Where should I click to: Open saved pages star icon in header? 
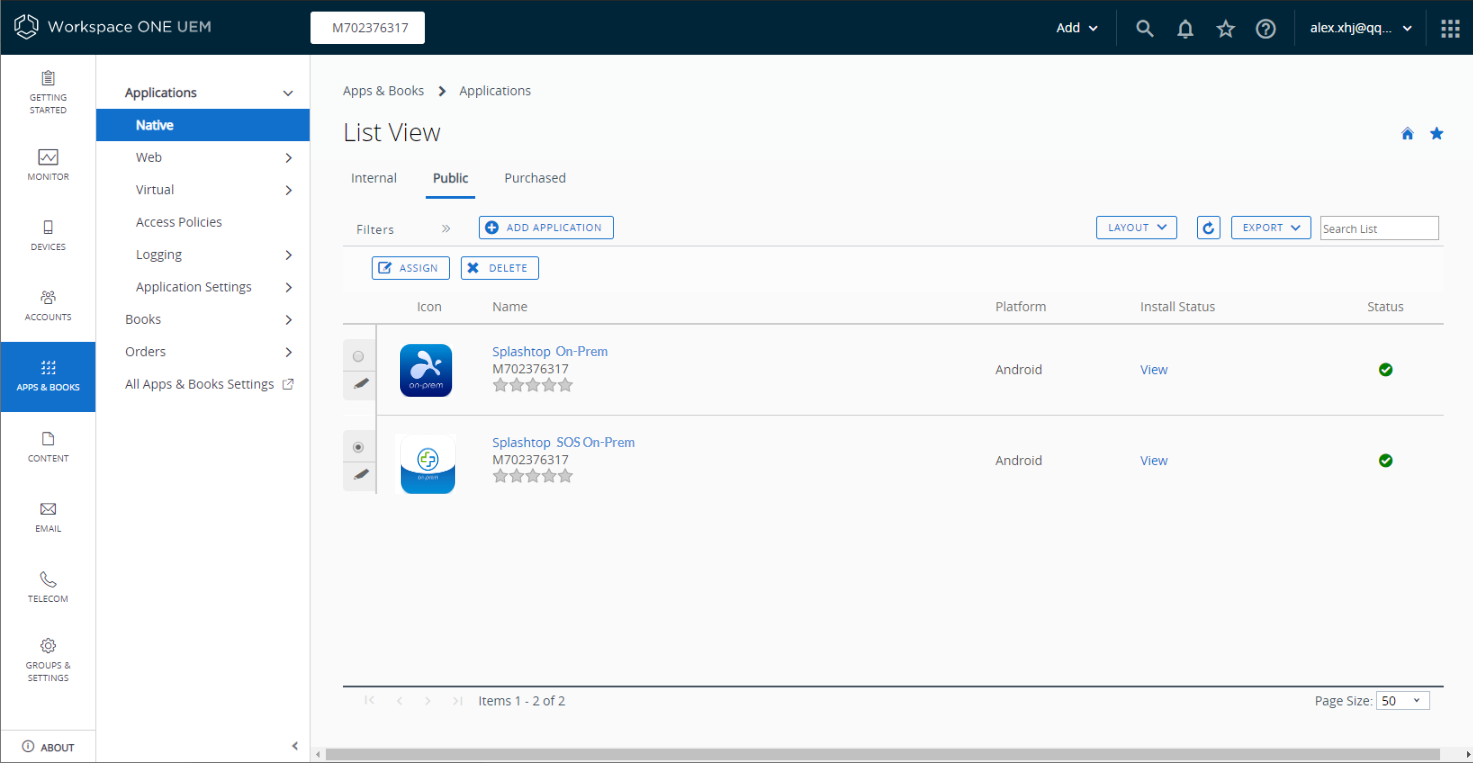(1226, 28)
